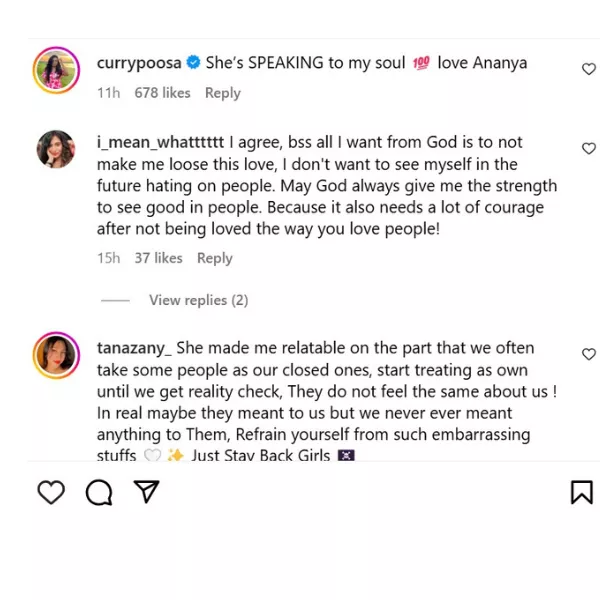Like i_mean_whattttt's comment heart

589,148
